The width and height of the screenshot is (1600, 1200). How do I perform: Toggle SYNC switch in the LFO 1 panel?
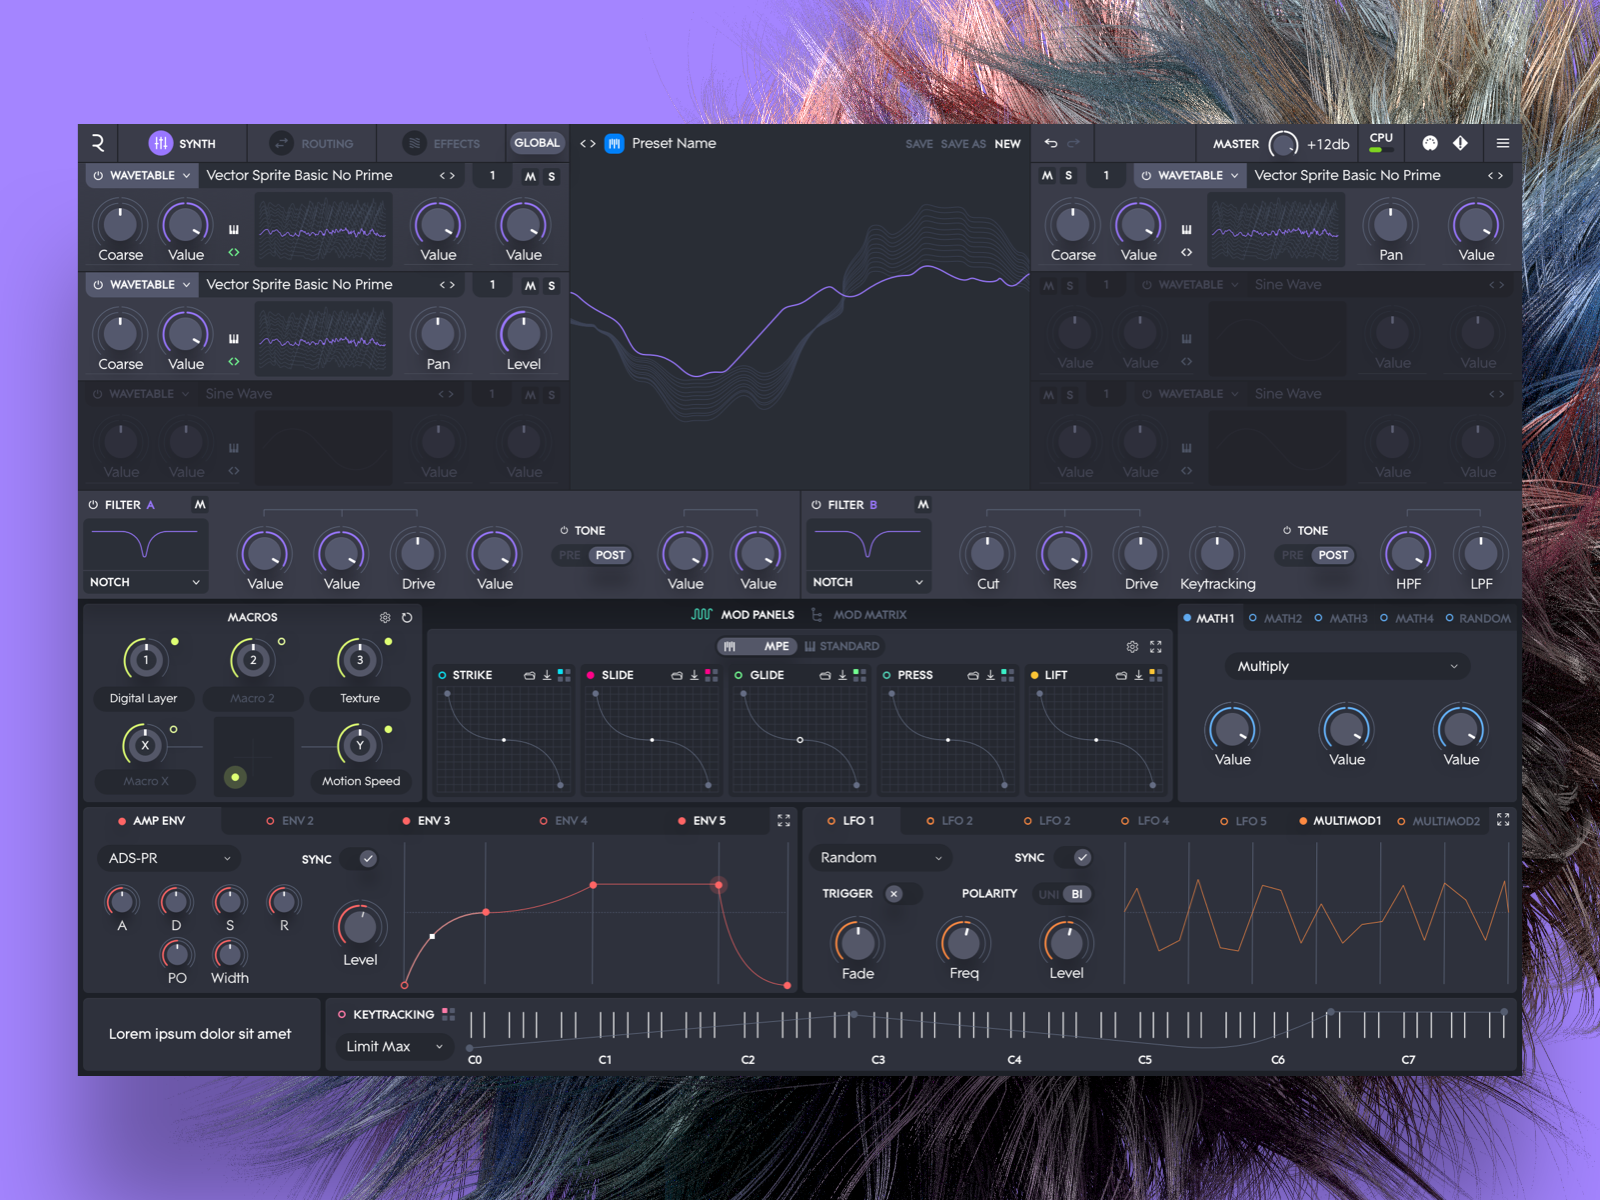pos(1073,857)
